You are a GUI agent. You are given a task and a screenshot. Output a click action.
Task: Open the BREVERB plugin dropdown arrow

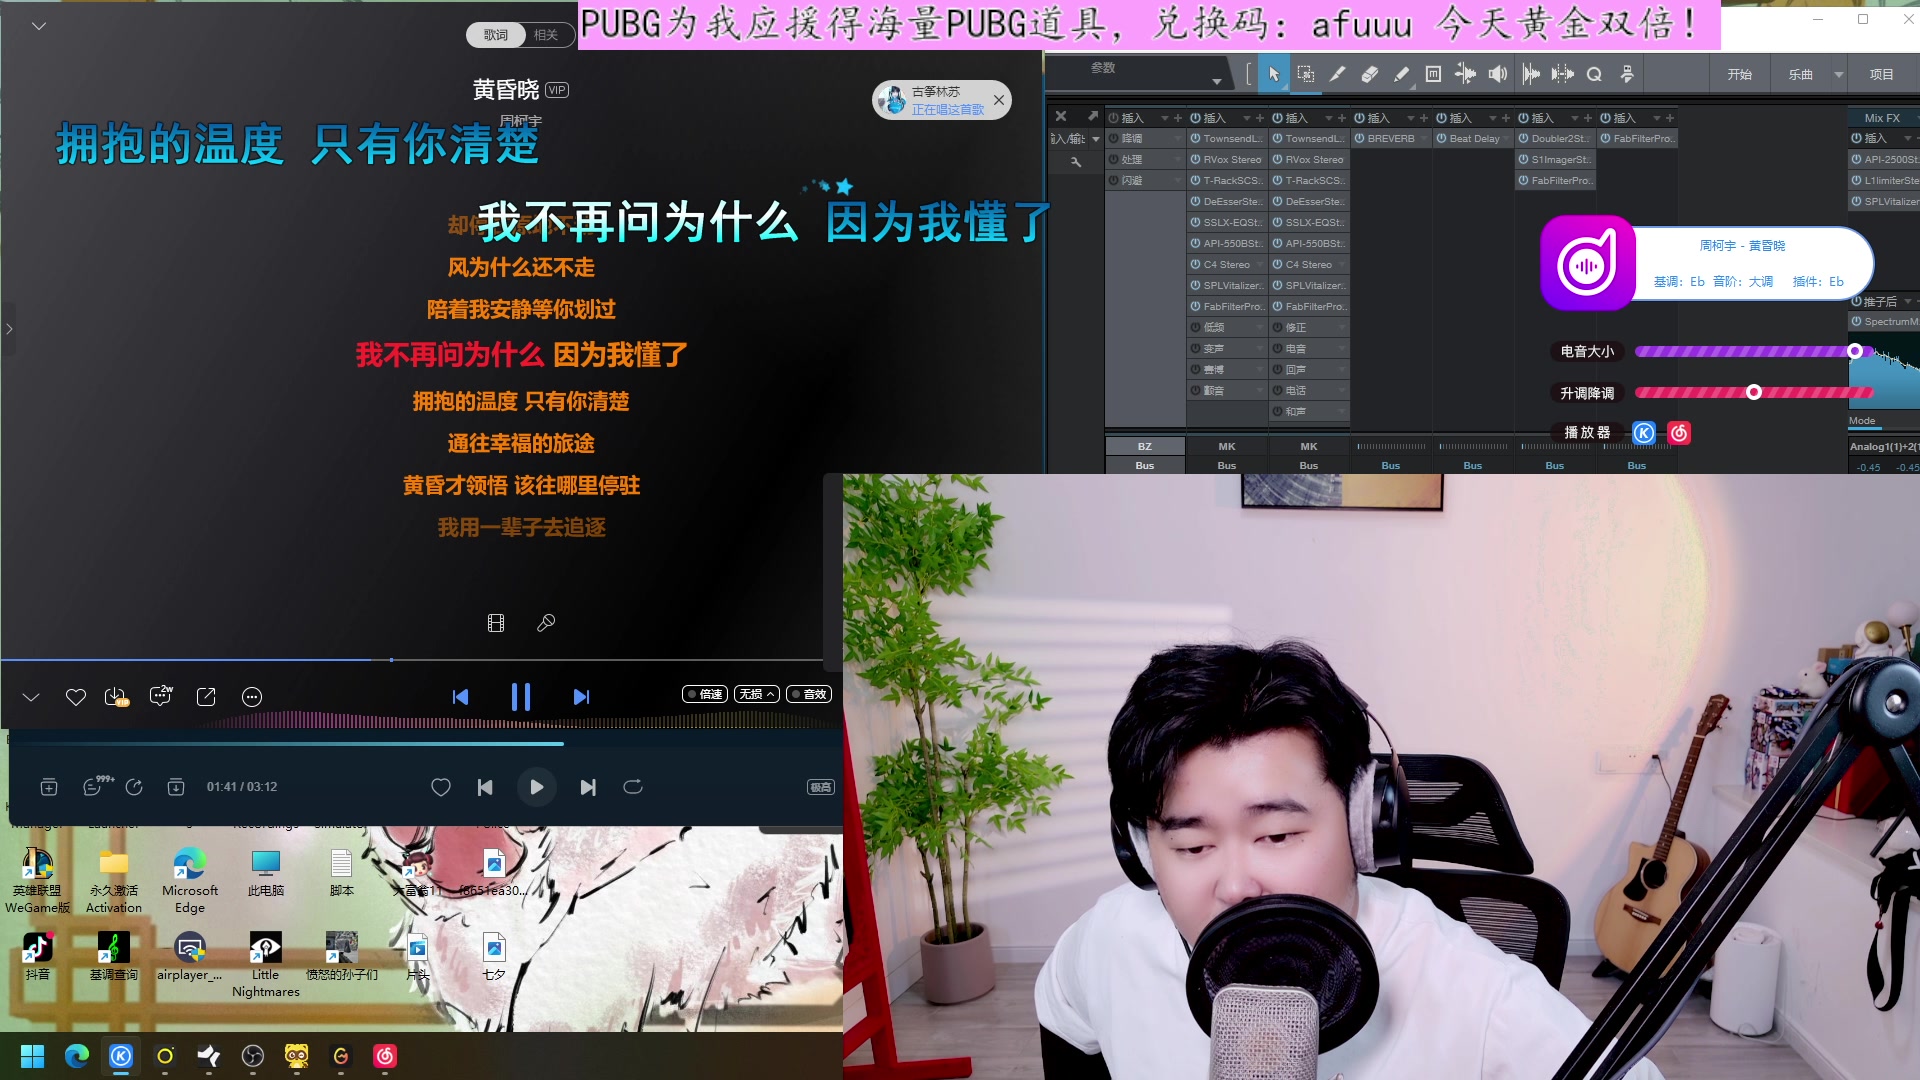(1424, 139)
